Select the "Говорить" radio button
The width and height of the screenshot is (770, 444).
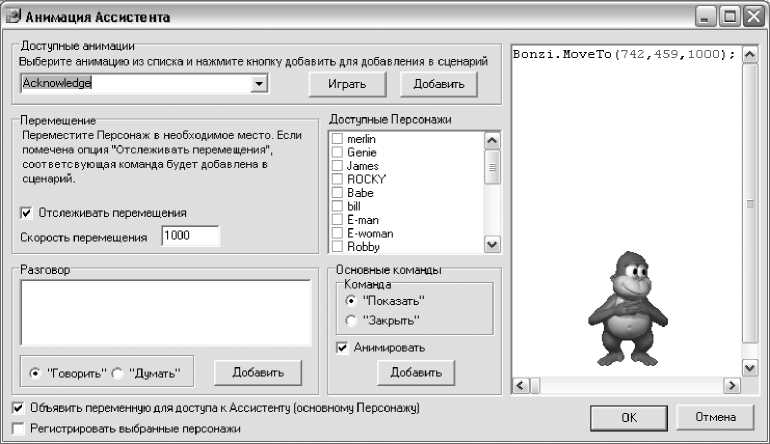pos(35,373)
